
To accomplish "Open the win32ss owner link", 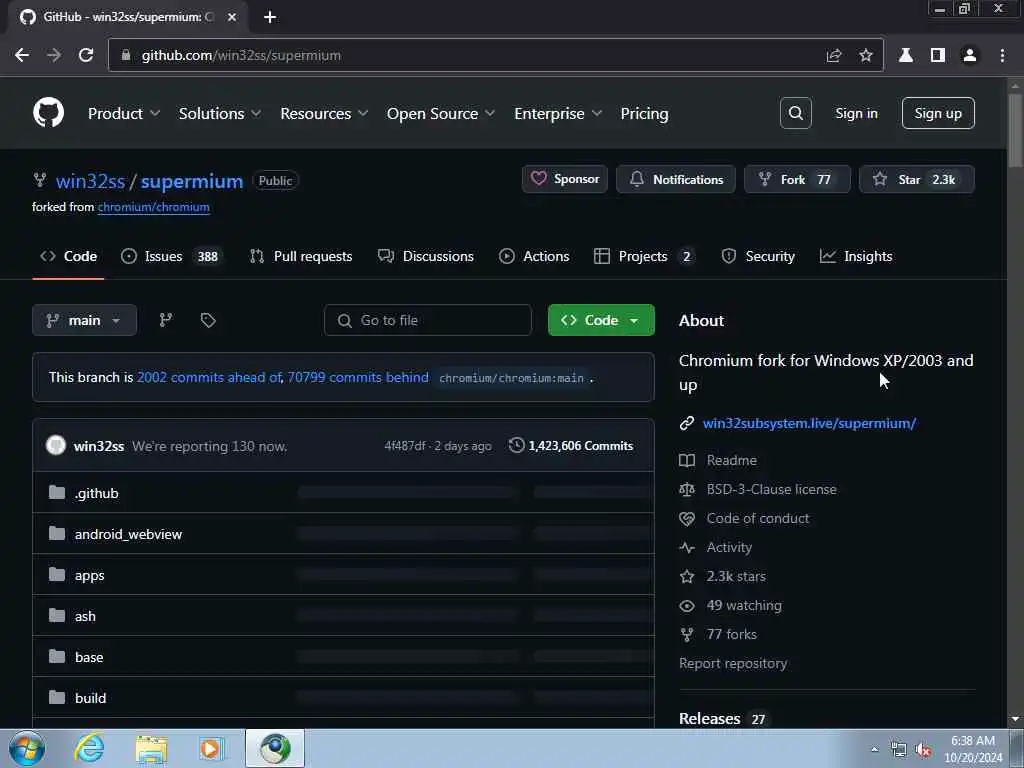I will (x=90, y=181).
